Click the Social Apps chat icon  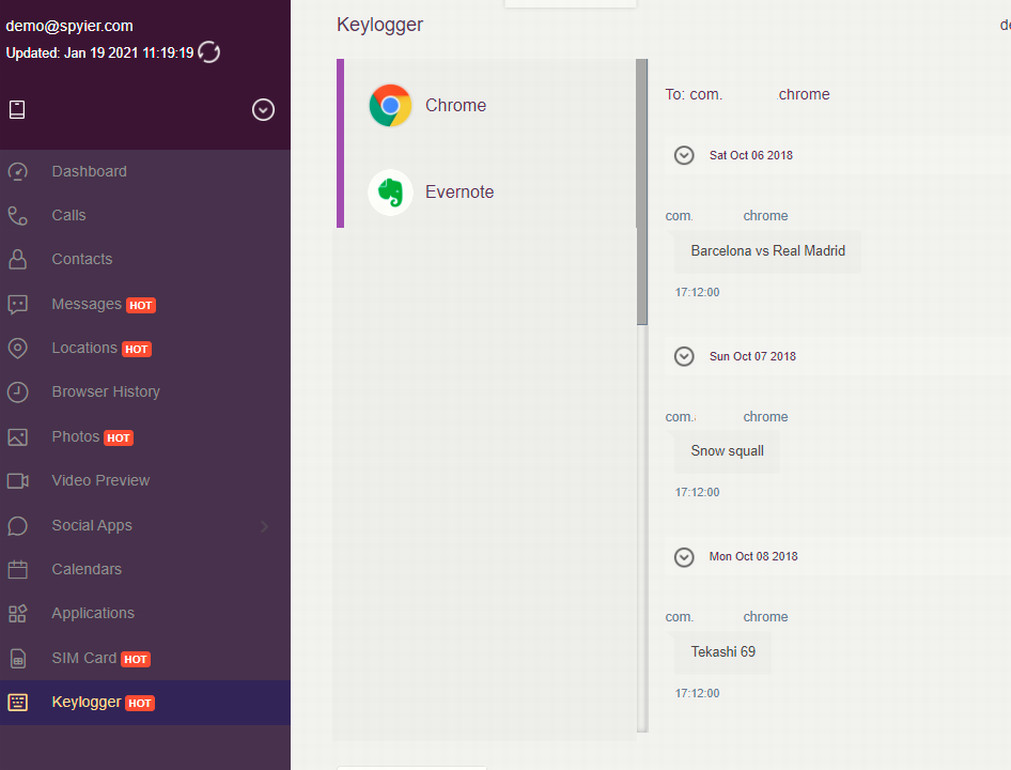tap(17, 526)
